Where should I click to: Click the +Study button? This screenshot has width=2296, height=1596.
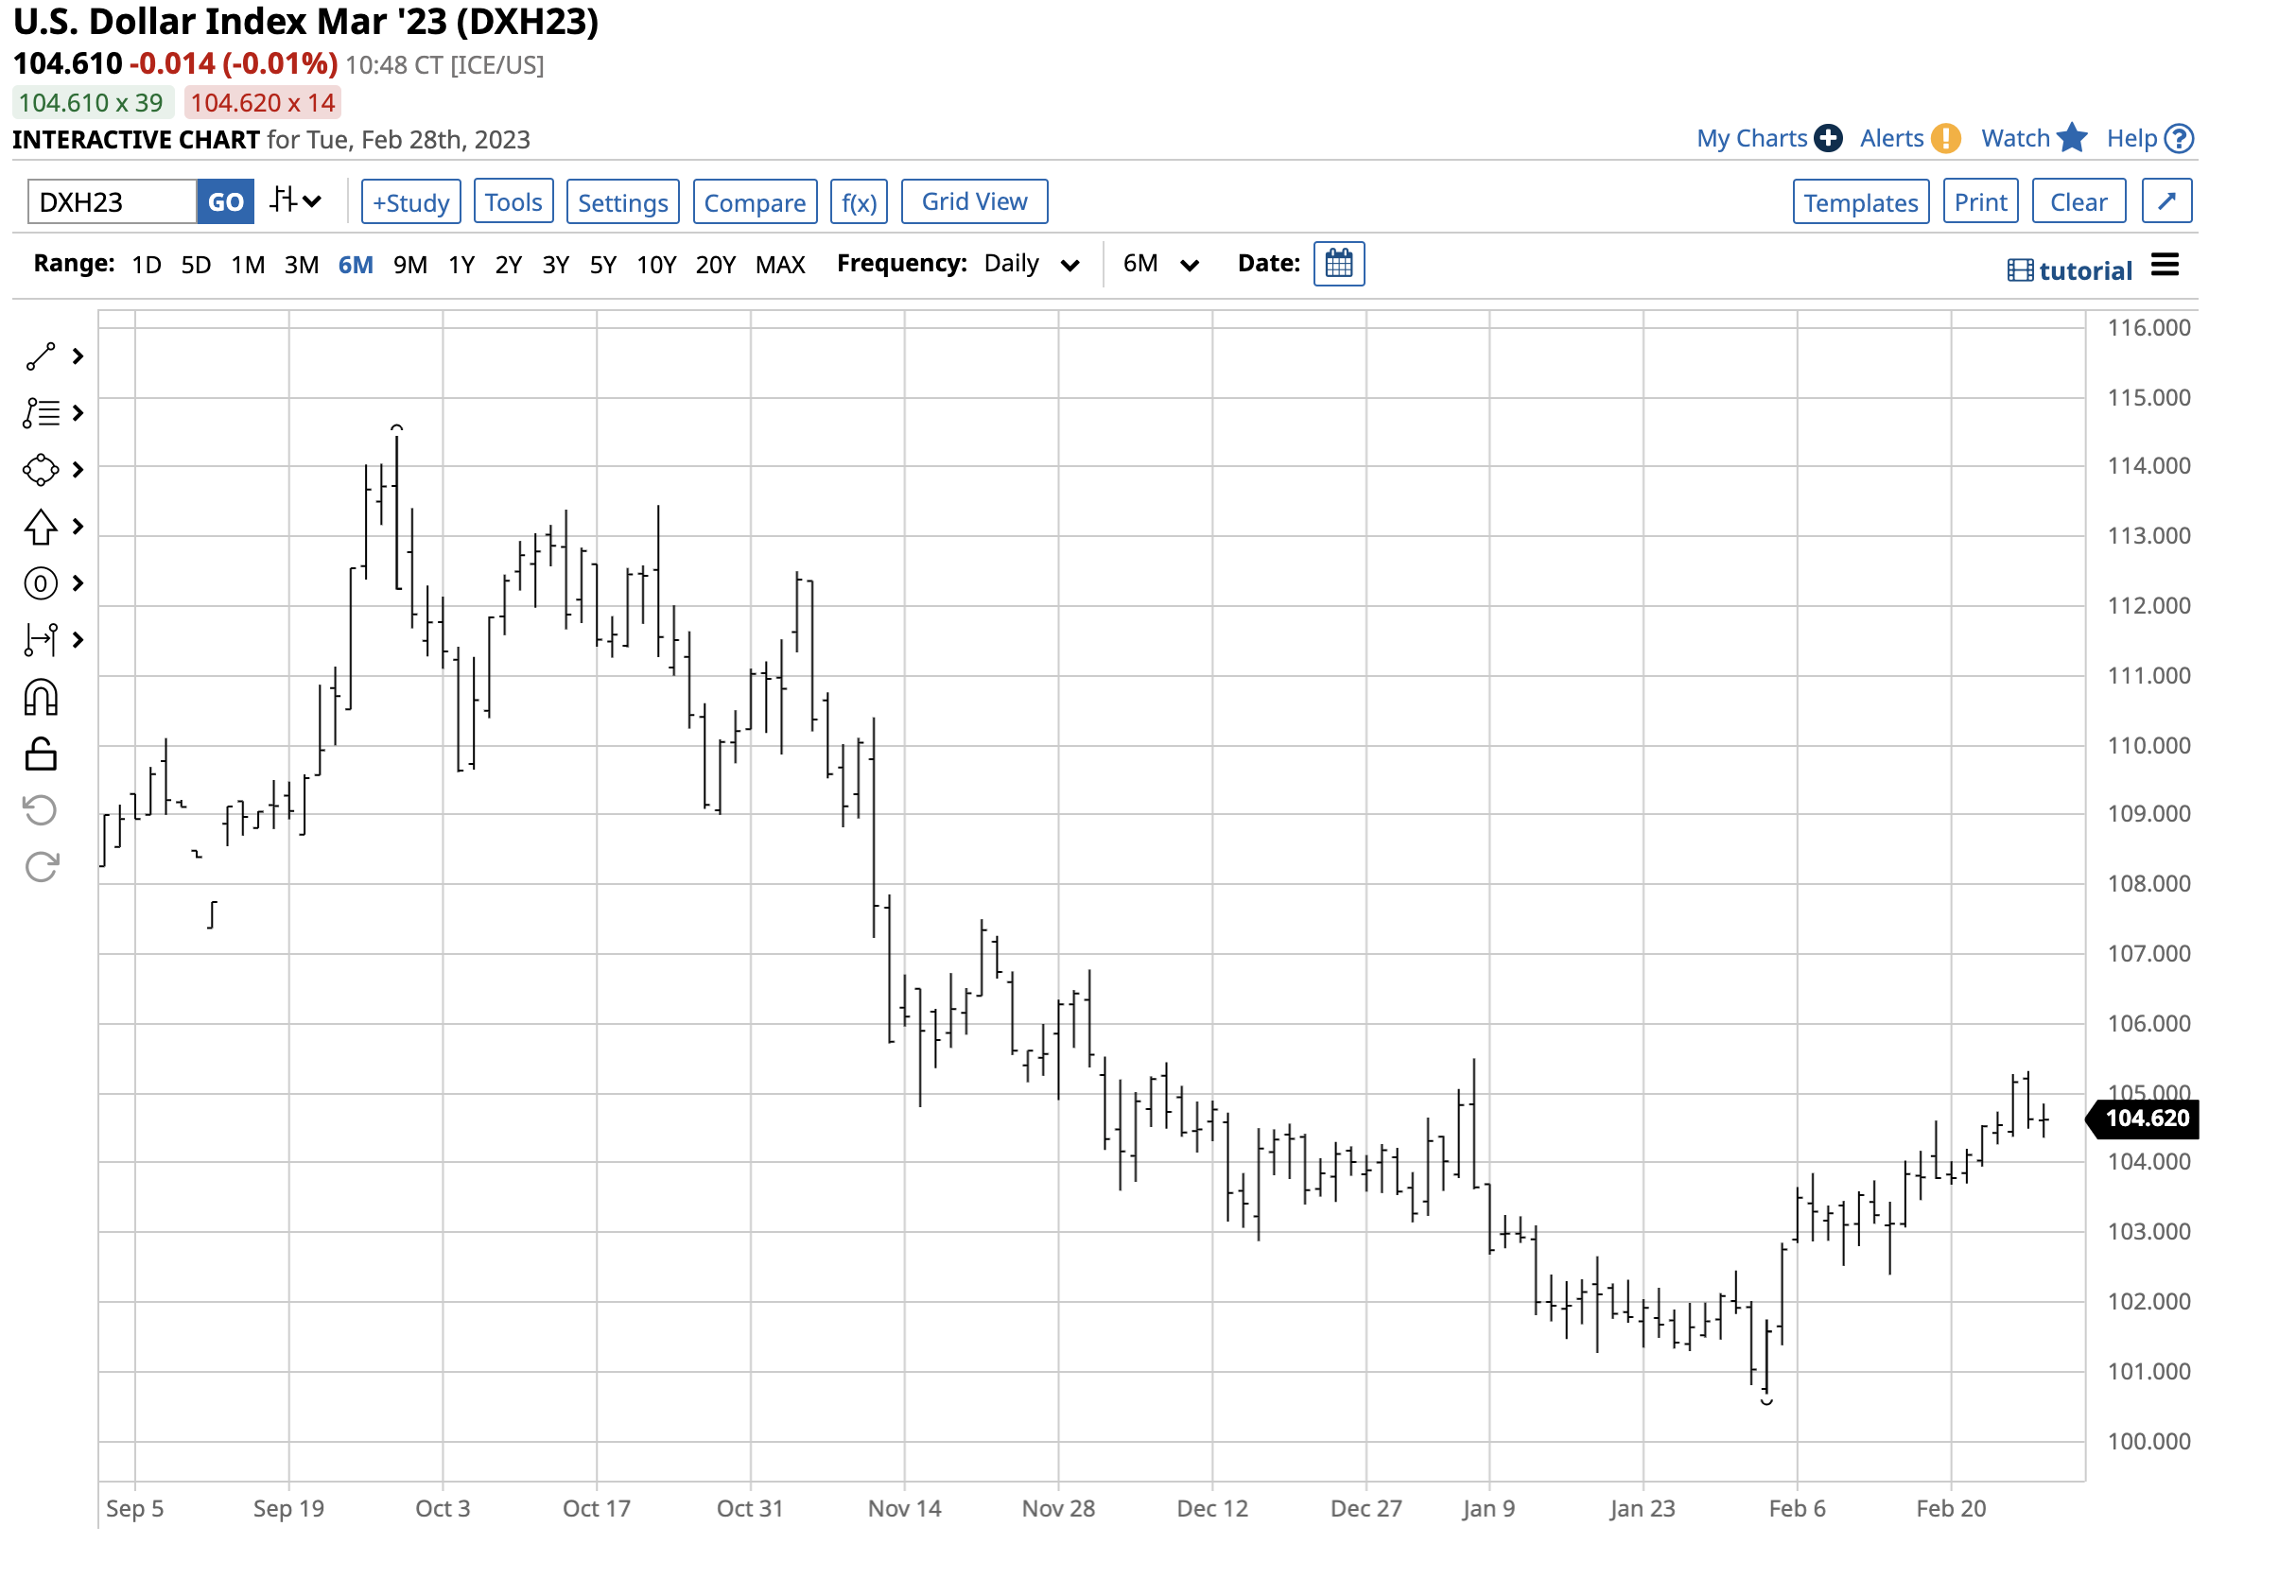410,203
